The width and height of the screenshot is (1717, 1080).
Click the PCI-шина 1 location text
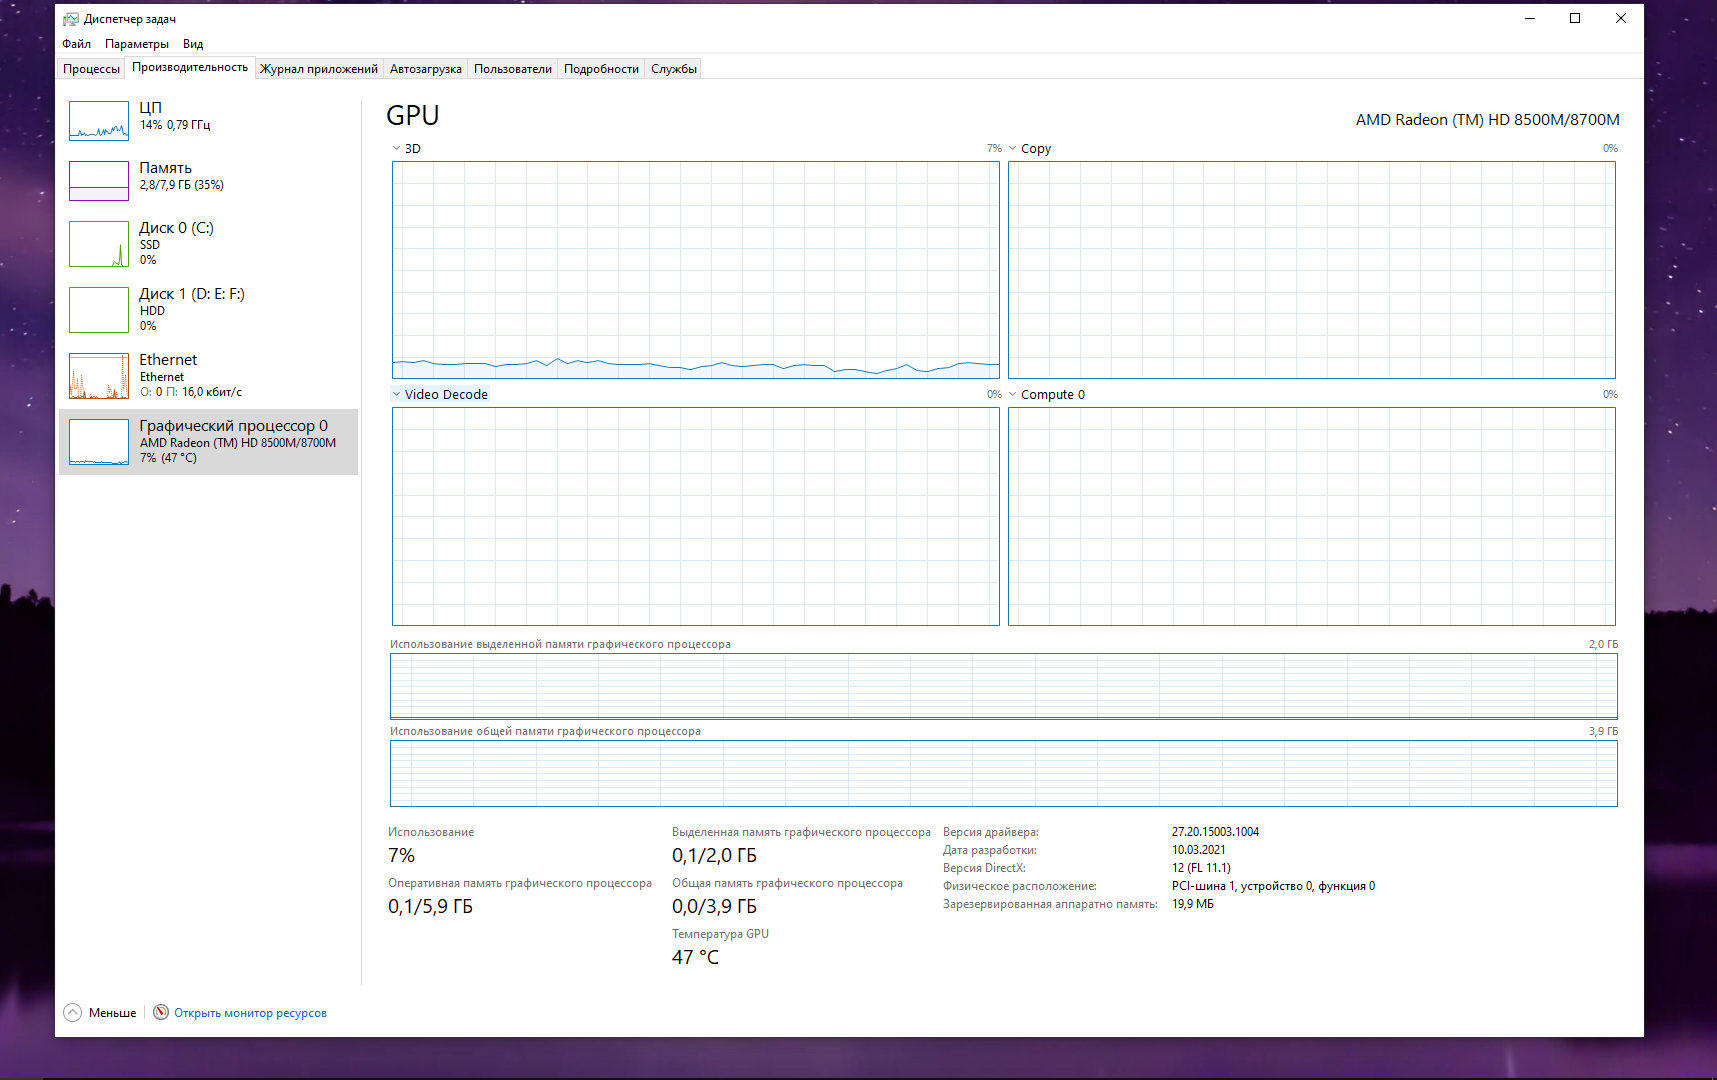1273,886
